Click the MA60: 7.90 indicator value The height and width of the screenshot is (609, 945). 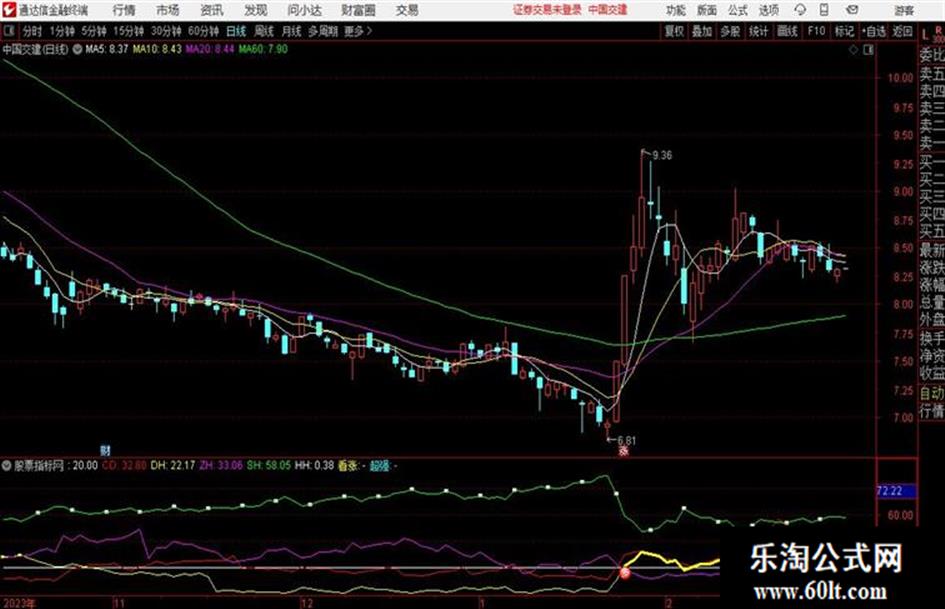tap(263, 49)
